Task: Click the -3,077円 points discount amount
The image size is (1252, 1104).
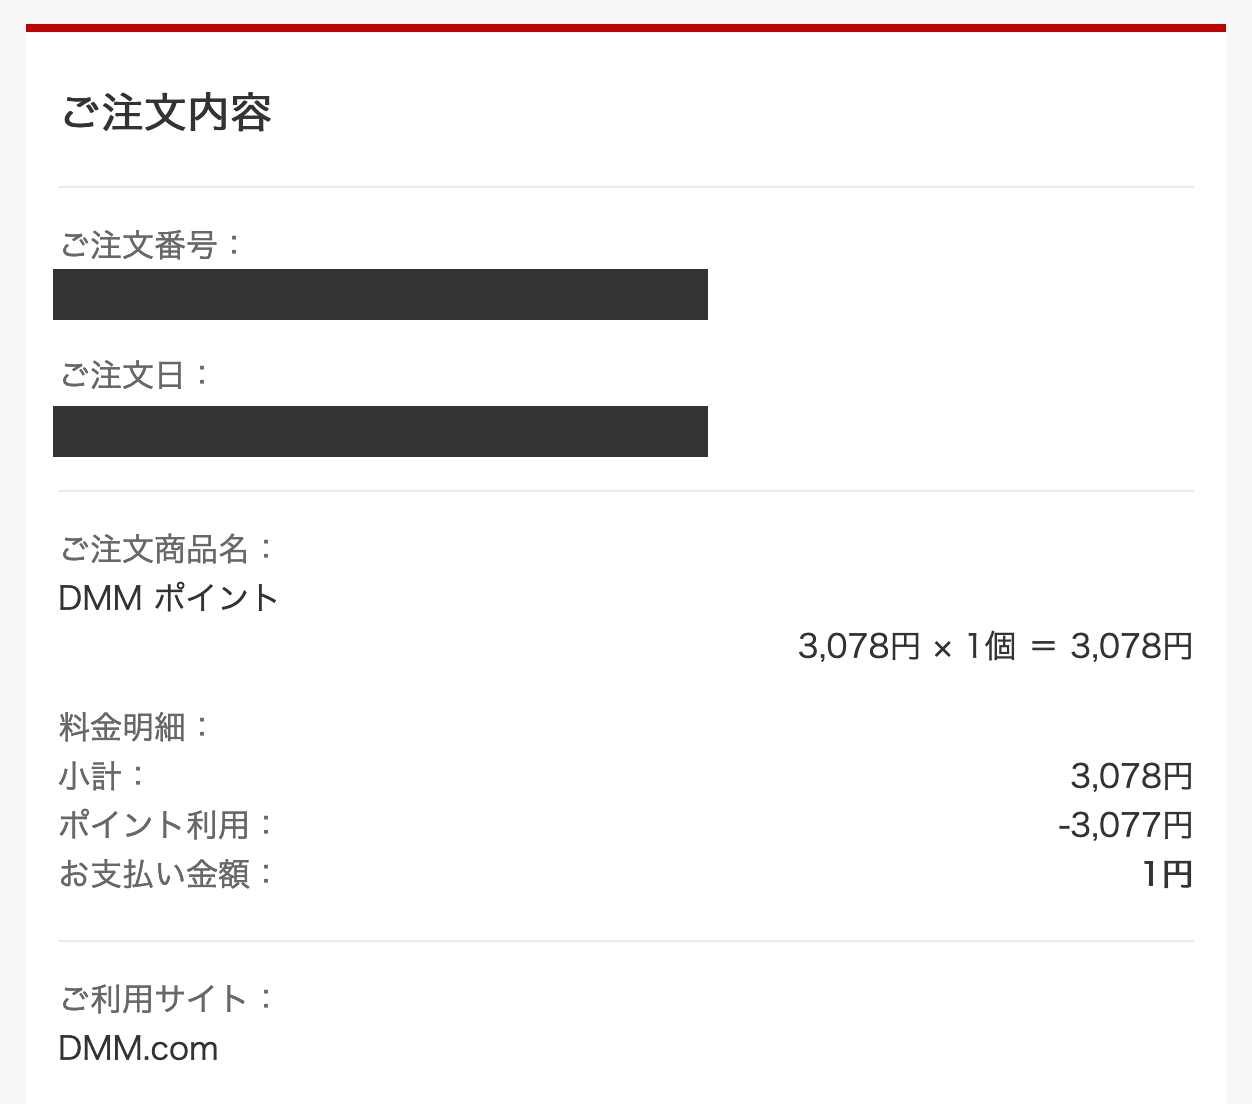Action: tap(1125, 825)
